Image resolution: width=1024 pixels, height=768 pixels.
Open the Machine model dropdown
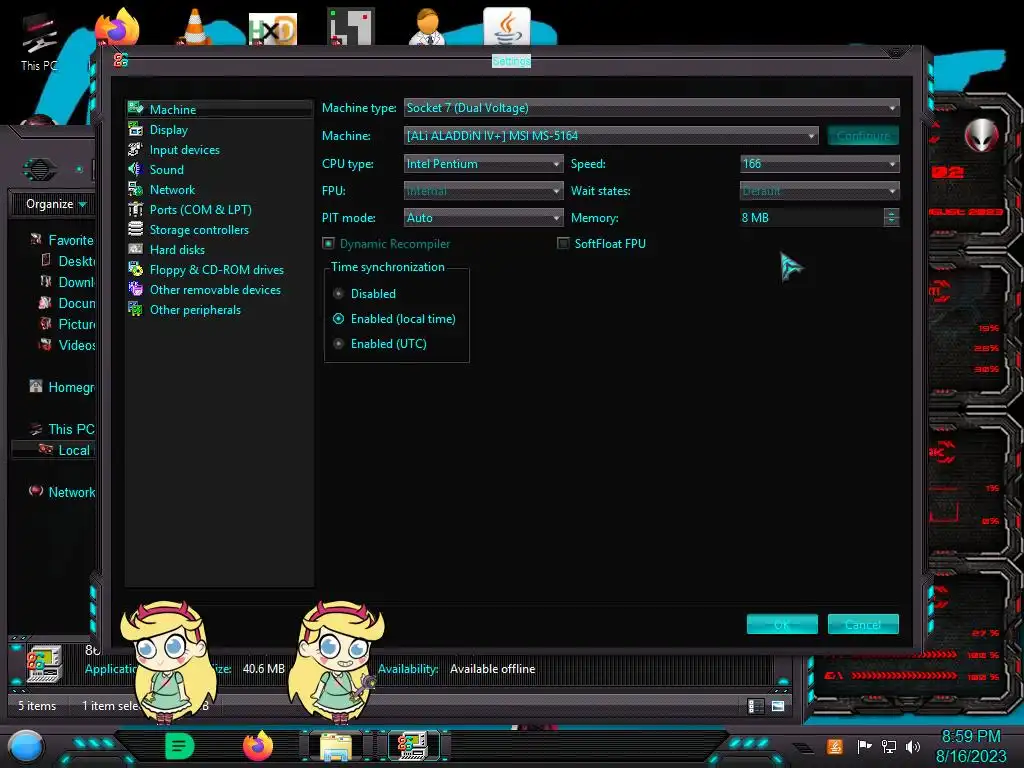pyautogui.click(x=611, y=136)
